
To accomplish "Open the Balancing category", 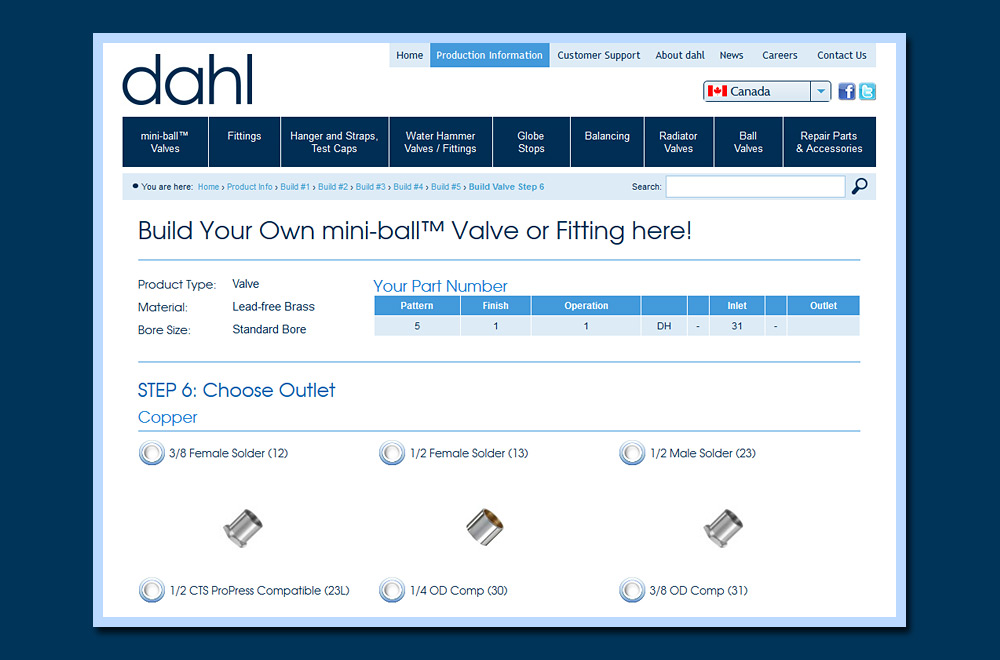I will click(607, 142).
